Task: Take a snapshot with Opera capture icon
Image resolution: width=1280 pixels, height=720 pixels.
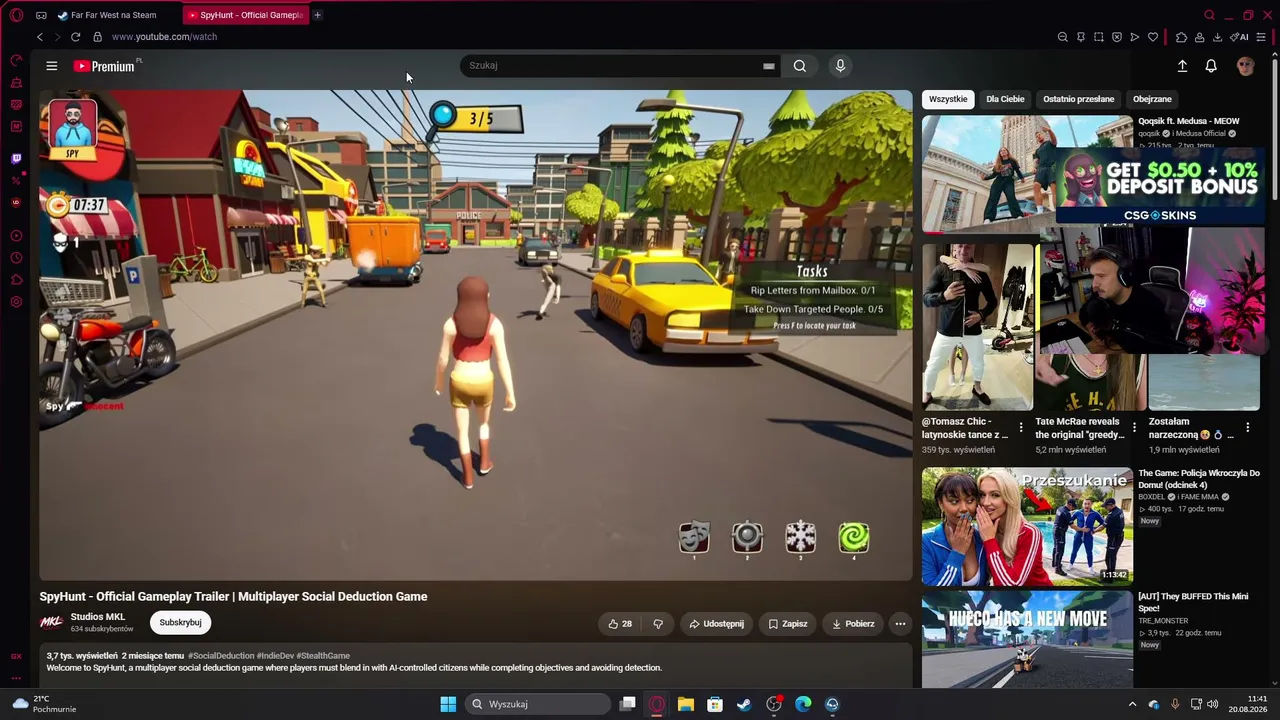Action: [1099, 37]
